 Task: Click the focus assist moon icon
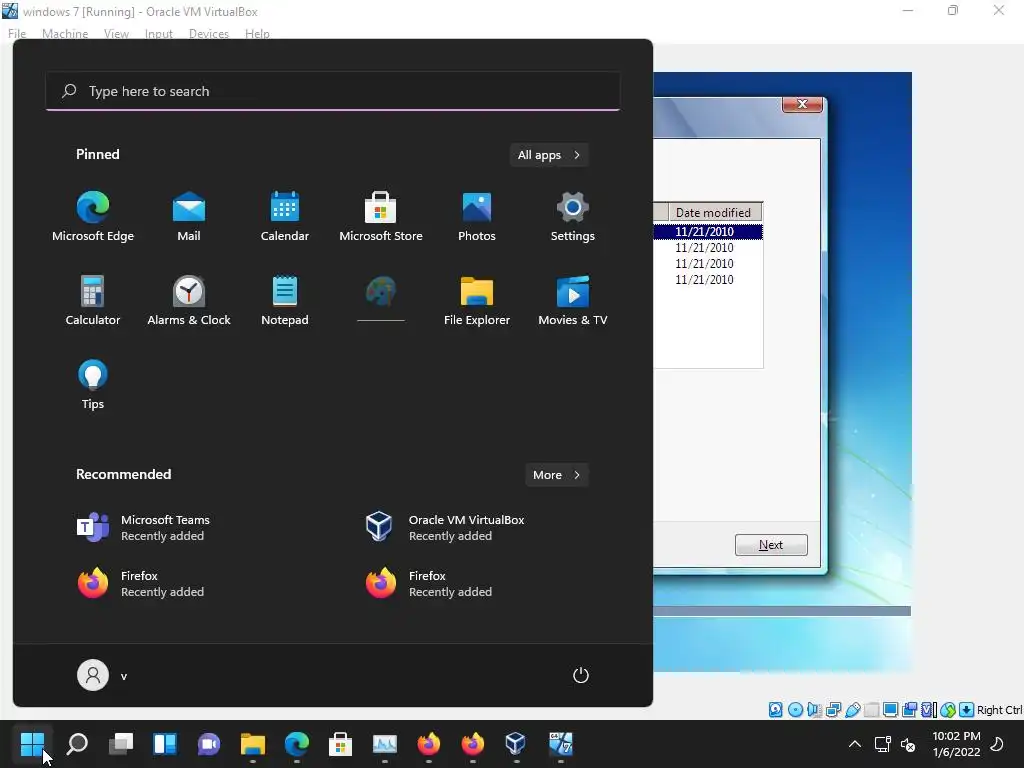[997, 744]
